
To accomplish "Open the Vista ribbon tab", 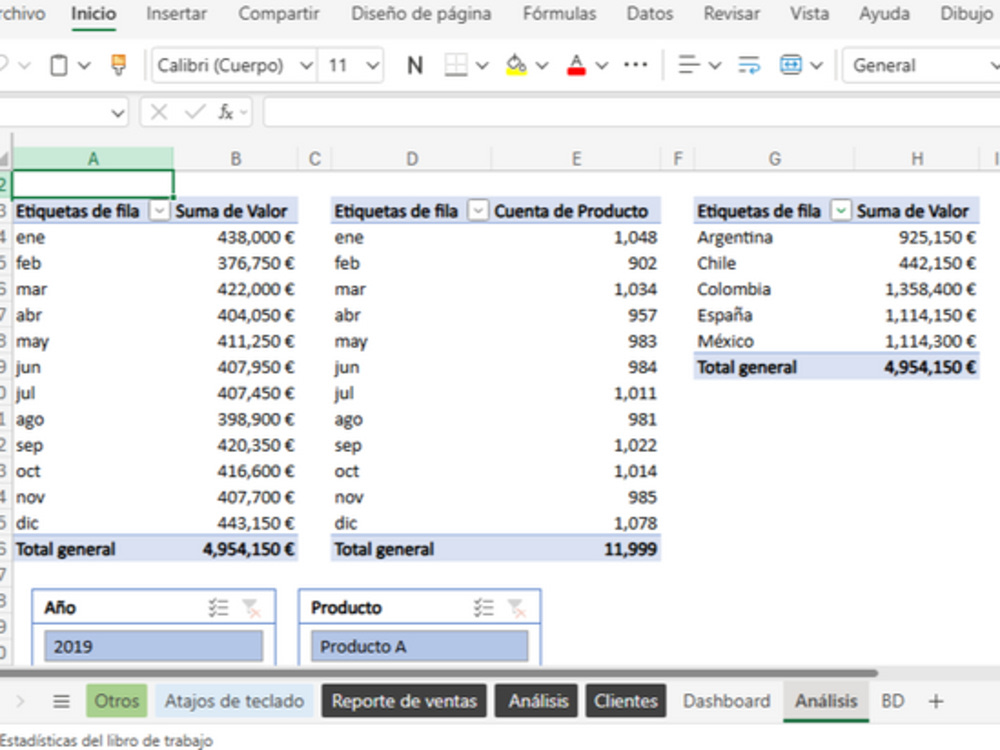I will (x=809, y=13).
